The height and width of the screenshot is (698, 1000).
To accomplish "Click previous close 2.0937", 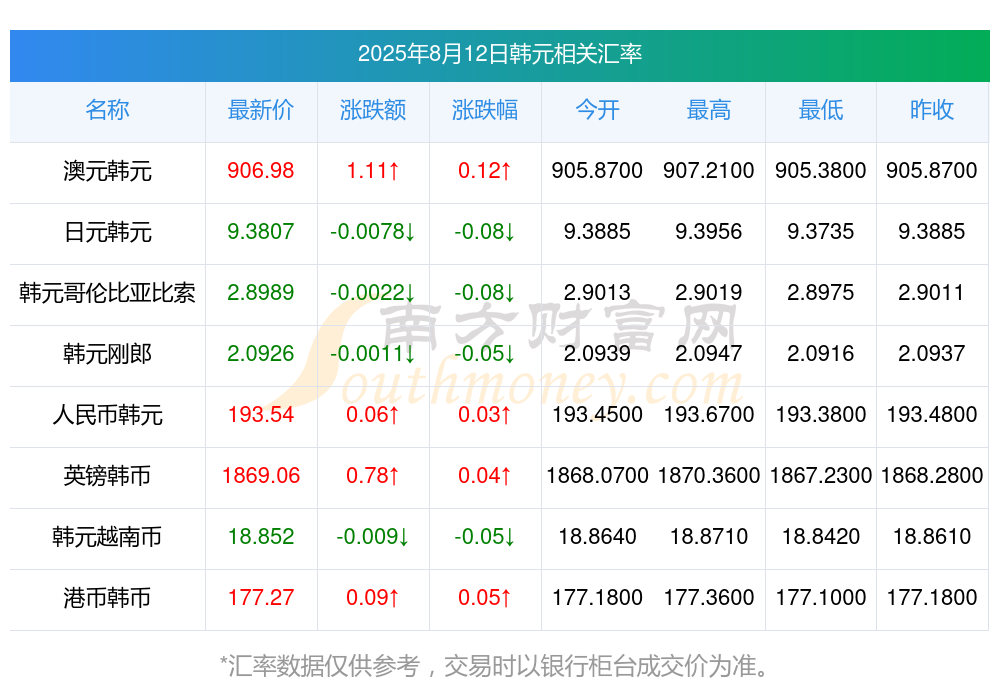I will point(932,353).
